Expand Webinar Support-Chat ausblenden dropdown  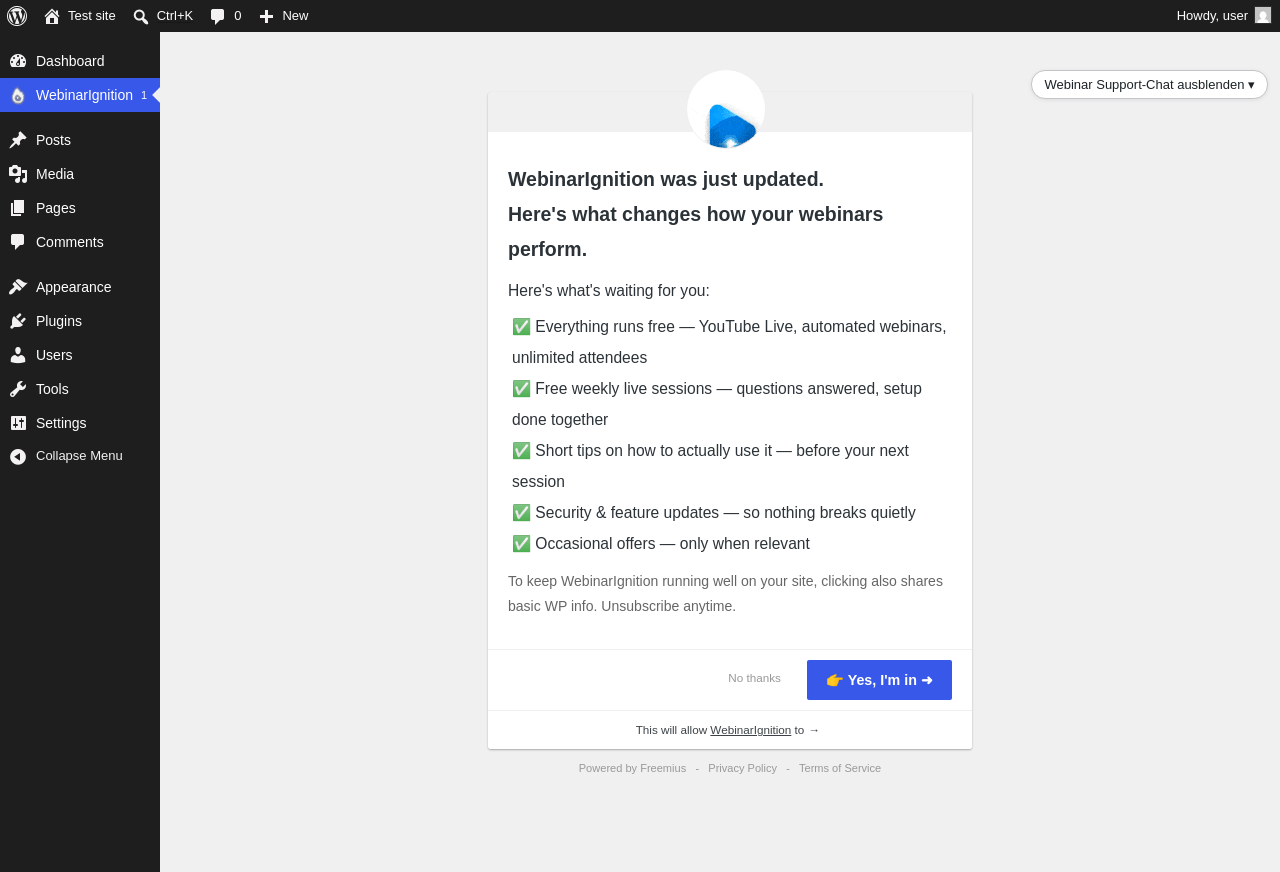(1149, 84)
